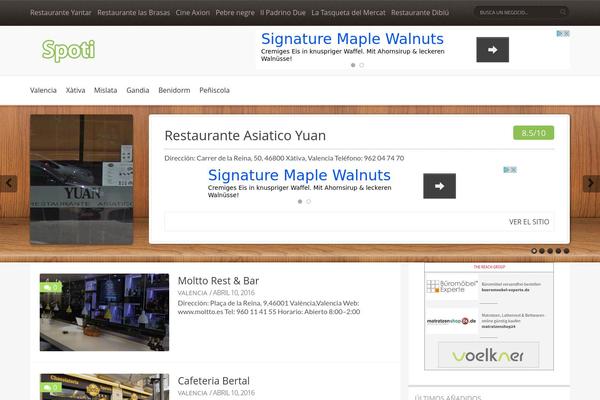Select the first dot of the Yuan card ad
This screenshot has width=600, height=400.
[x=300, y=201]
